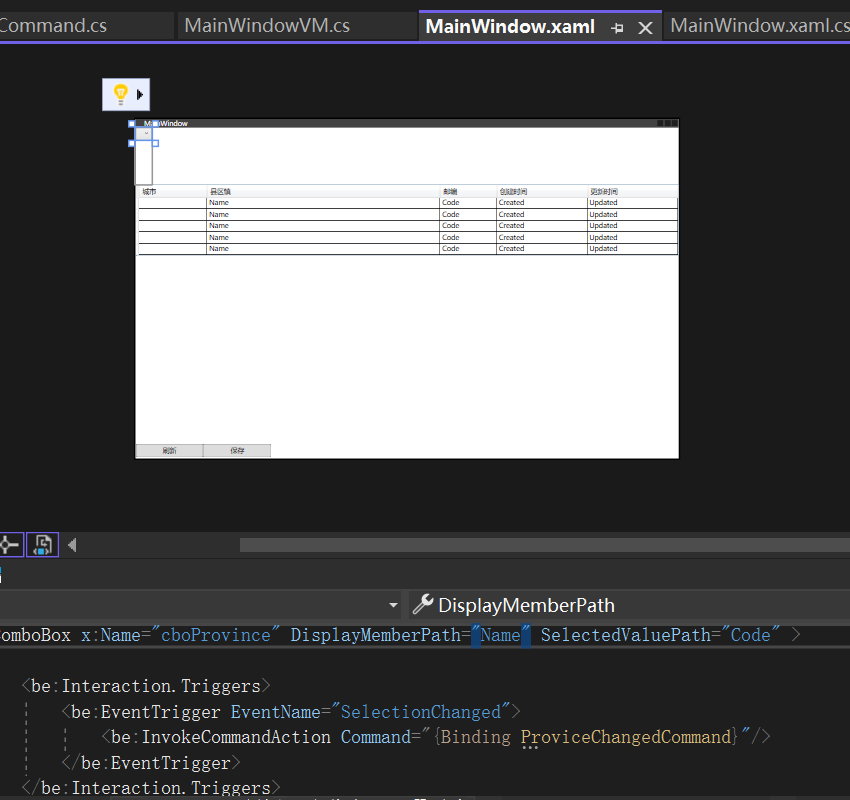Open the DisplayMemberPath member dropdown
Viewport: 850px width, 800px height.
(x=629, y=605)
